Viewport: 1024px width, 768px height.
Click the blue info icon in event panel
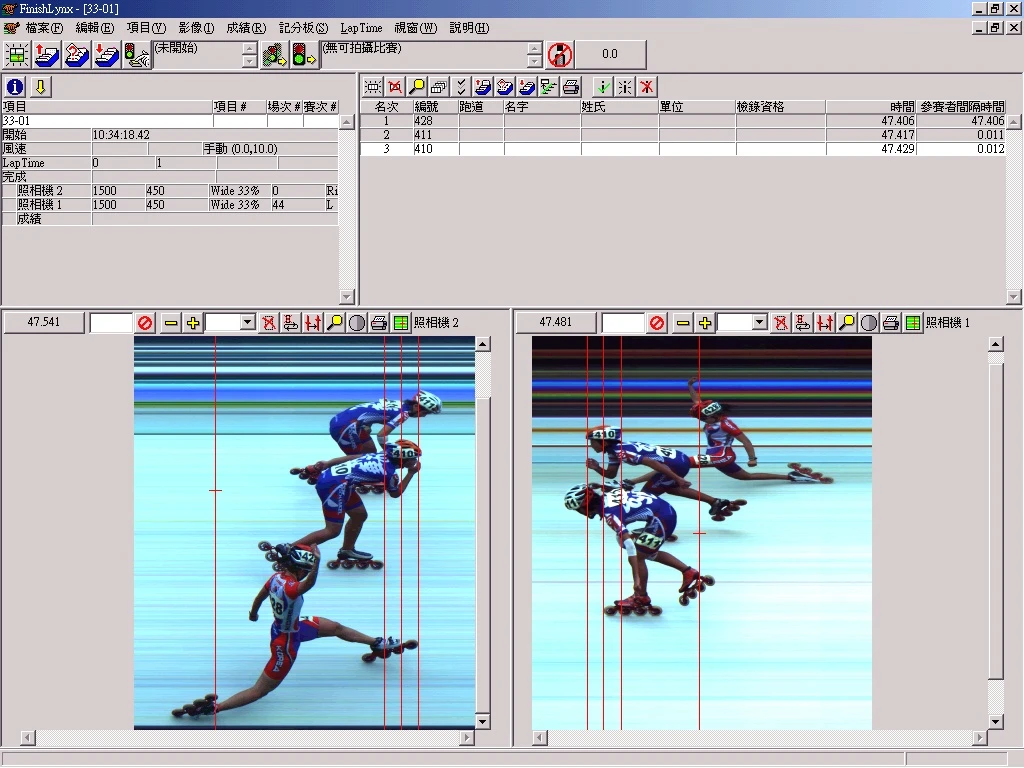(x=15, y=87)
